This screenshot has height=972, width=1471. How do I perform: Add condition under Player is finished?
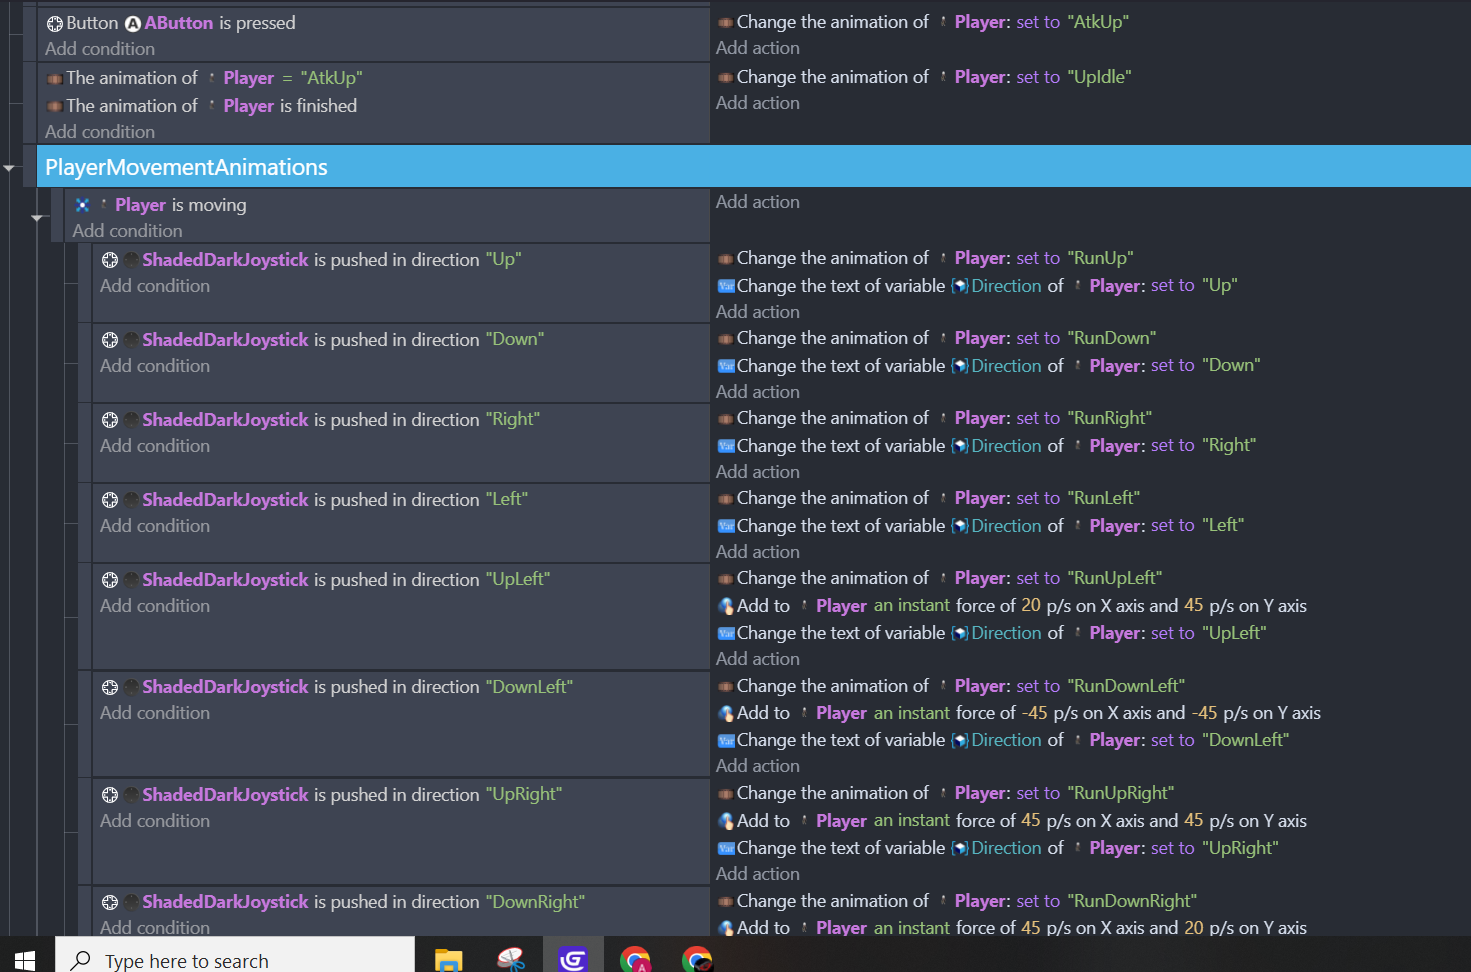click(100, 132)
